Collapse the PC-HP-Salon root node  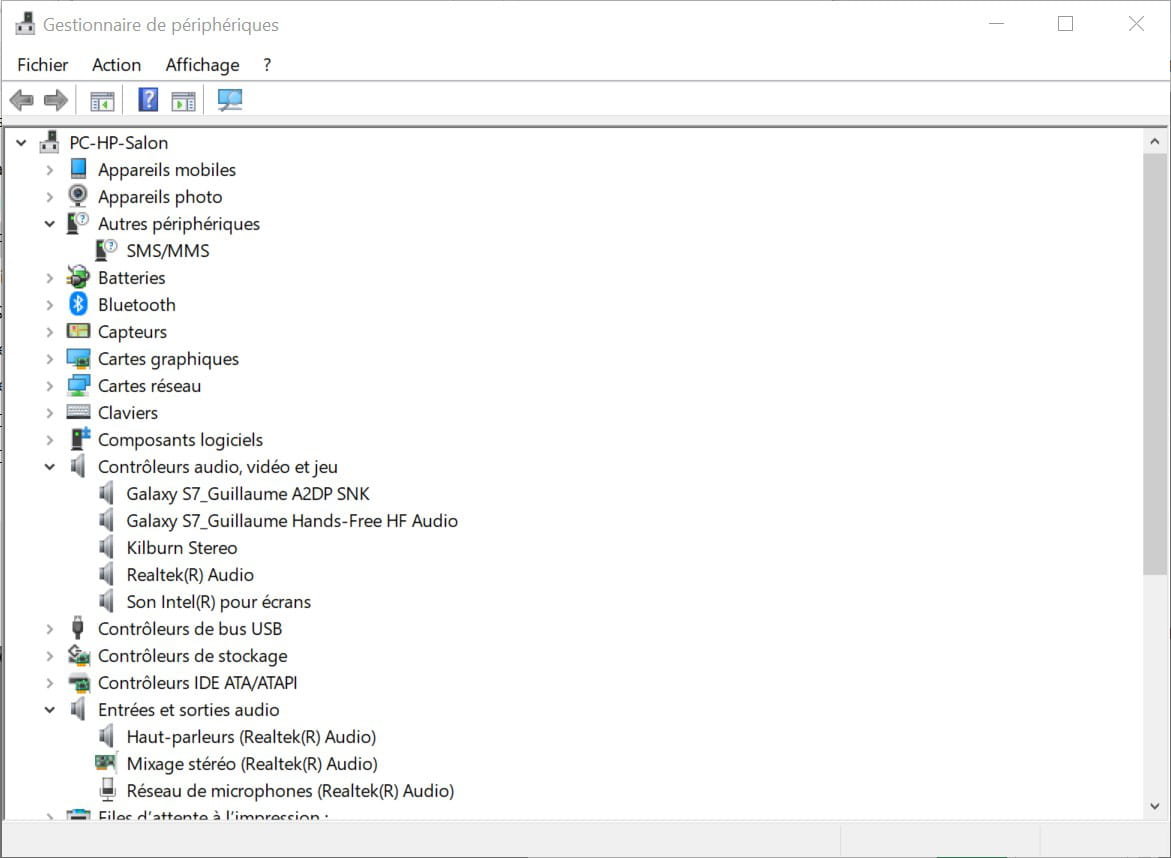(x=22, y=142)
